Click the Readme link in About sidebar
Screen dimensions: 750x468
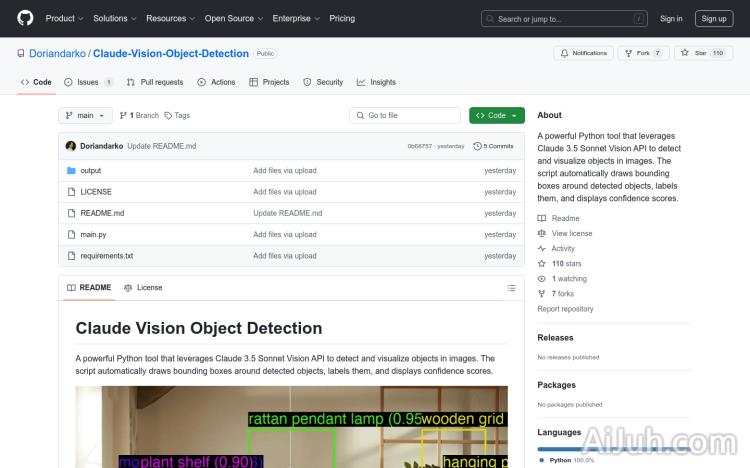pyautogui.click(x=558, y=218)
